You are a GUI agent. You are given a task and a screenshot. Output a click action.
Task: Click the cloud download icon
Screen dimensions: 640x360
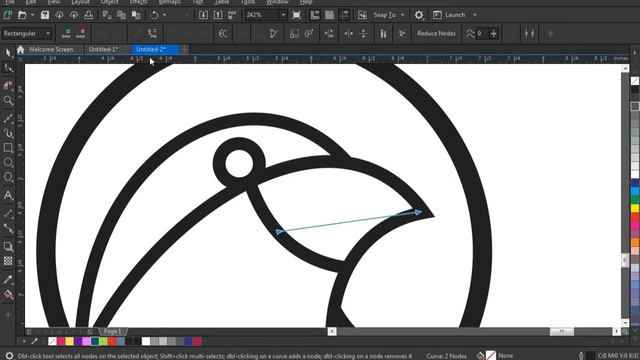[59, 15]
